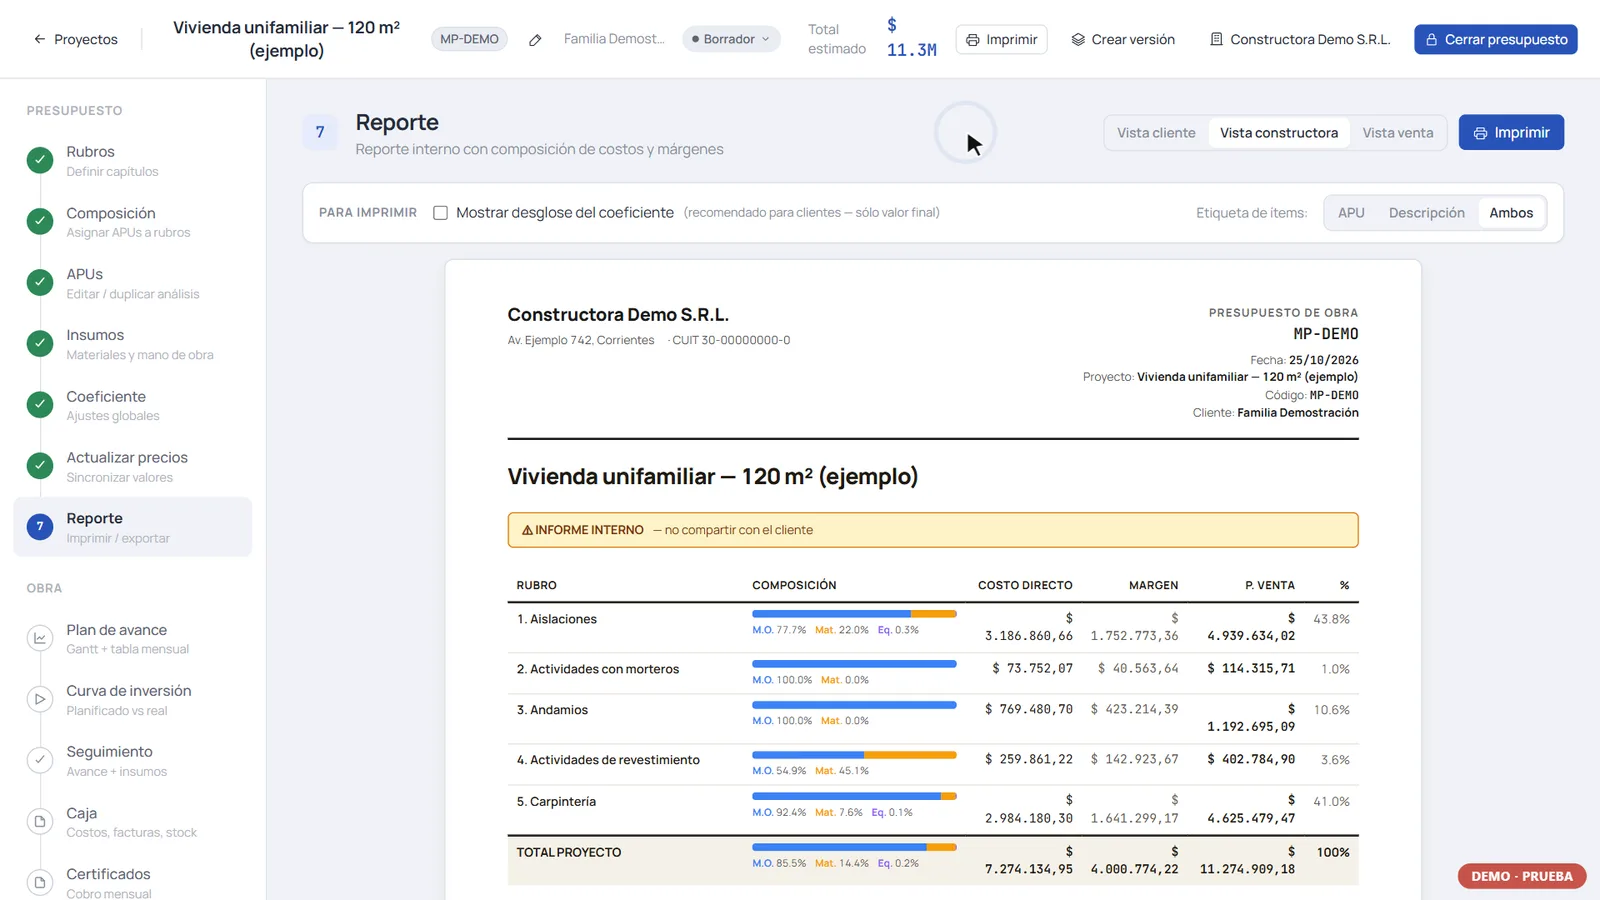
Task: Click the layers icon in Crear versión
Action: pos(1078,40)
